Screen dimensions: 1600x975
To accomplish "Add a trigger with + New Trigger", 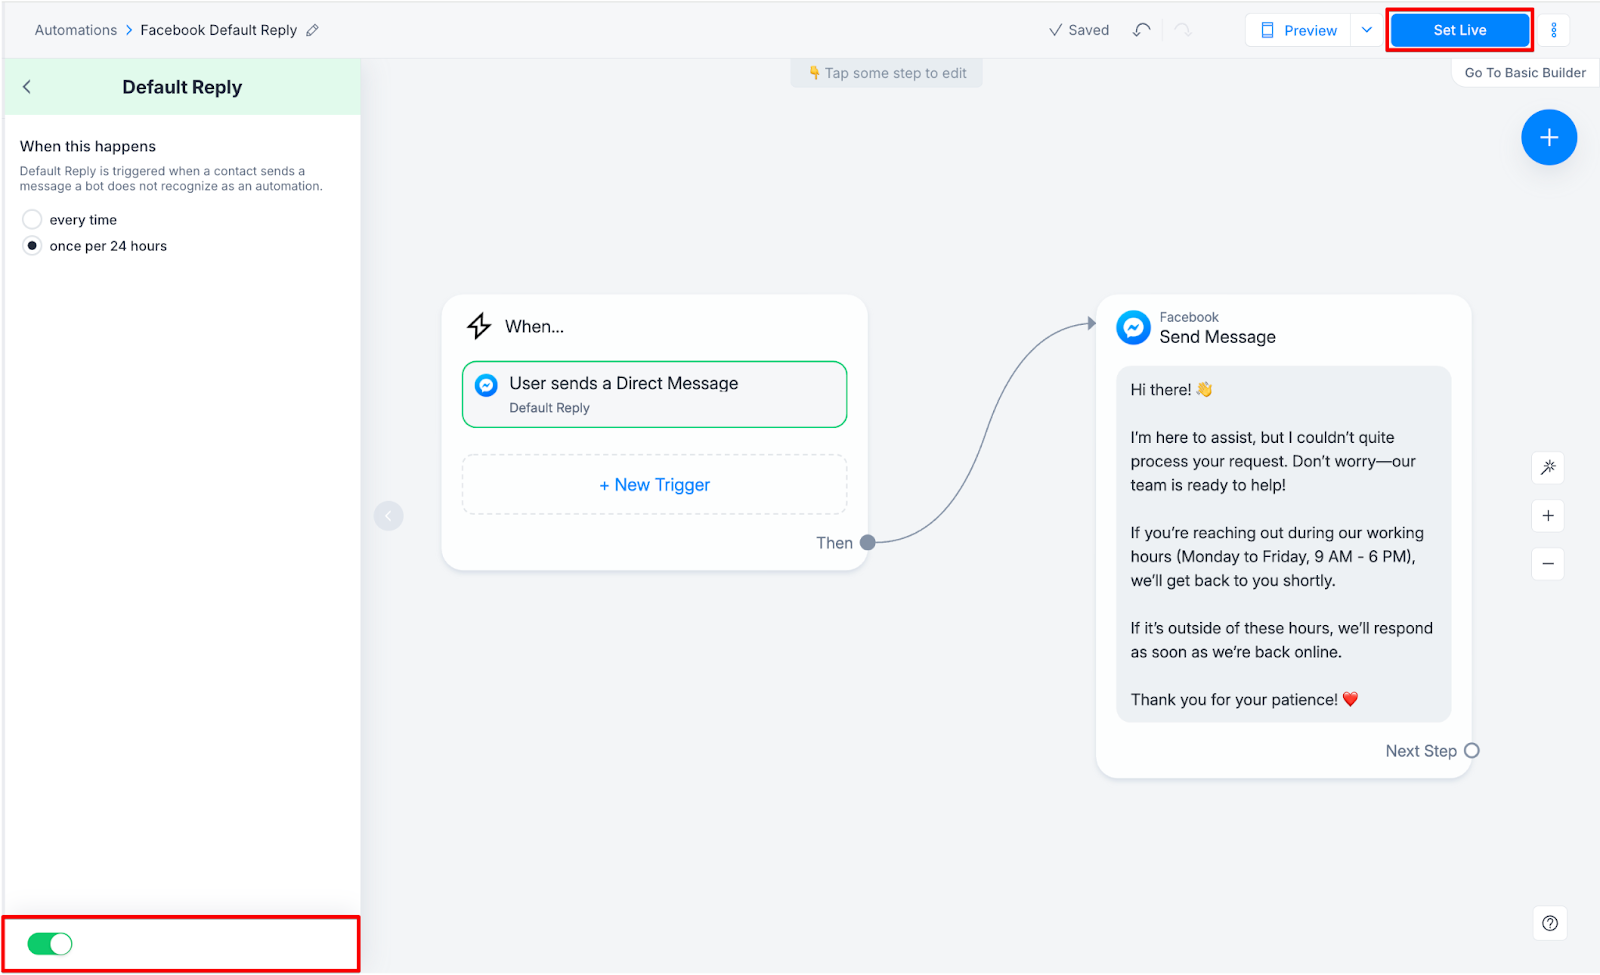I will [654, 485].
